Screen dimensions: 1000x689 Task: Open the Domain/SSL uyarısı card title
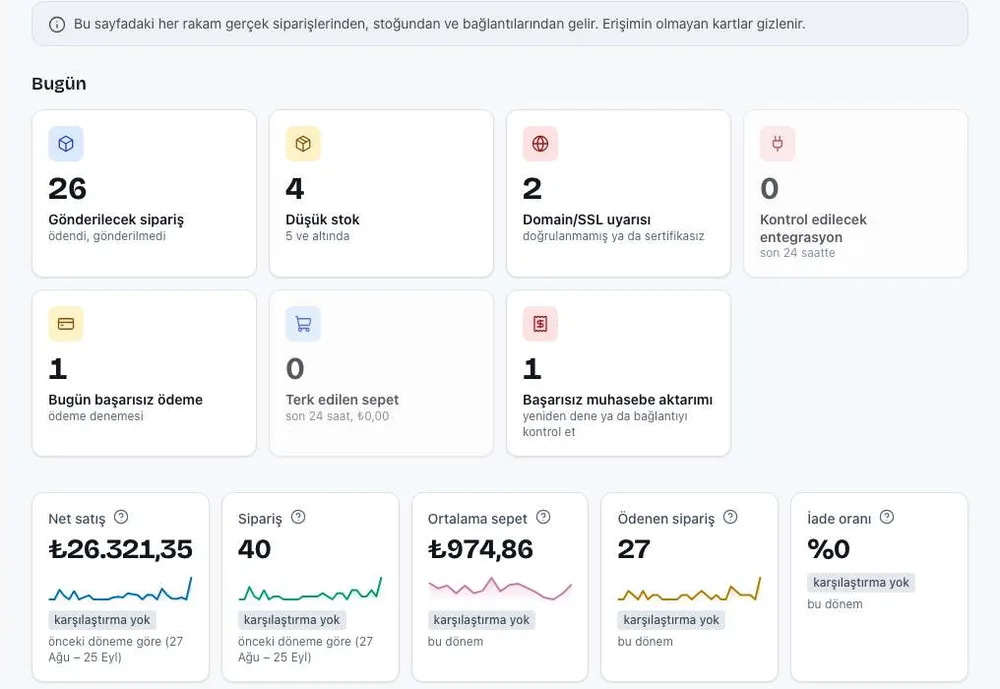click(587, 219)
